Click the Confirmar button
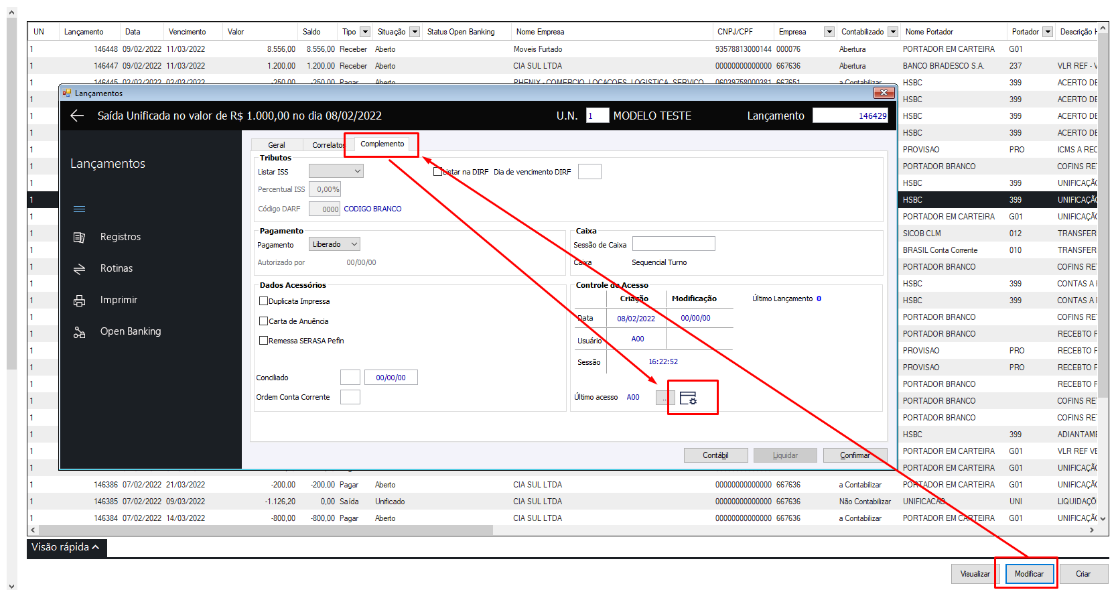 (x=854, y=455)
